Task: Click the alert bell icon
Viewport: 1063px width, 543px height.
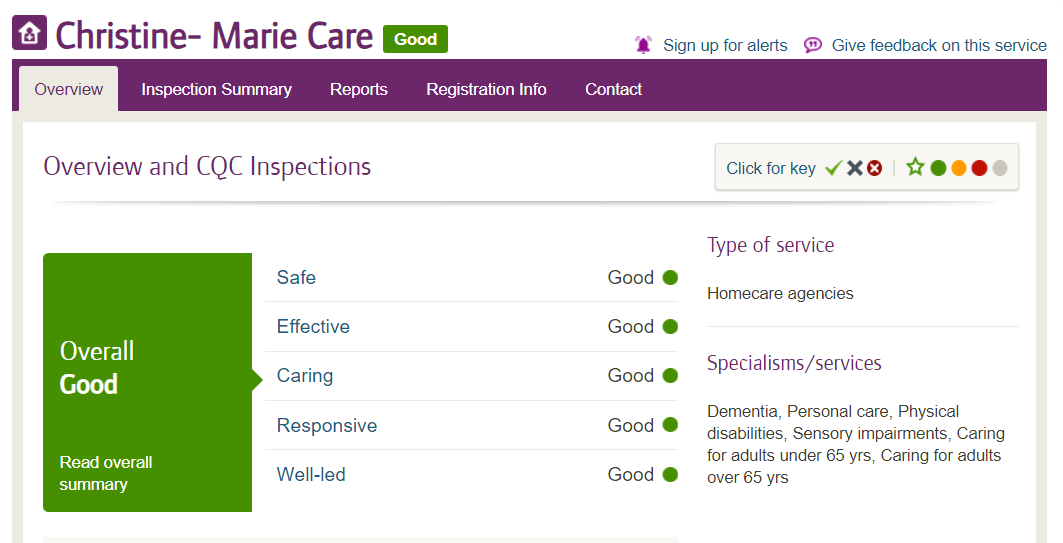Action: coord(643,45)
